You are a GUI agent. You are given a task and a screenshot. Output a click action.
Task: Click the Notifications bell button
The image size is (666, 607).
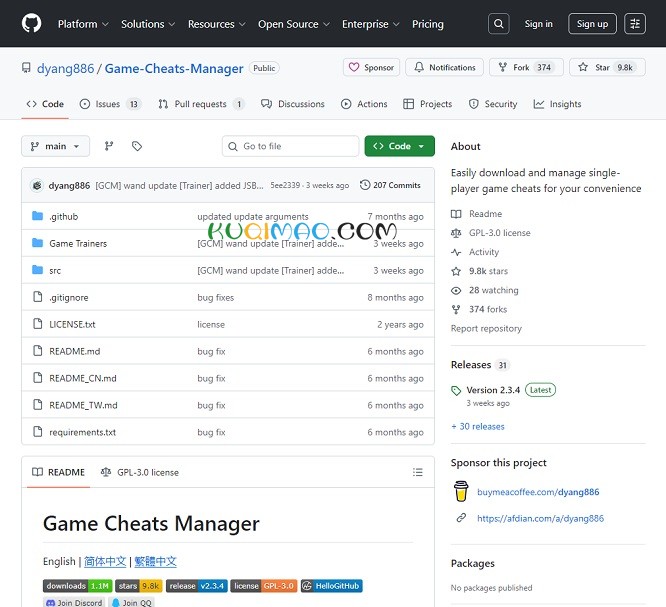click(x=444, y=68)
